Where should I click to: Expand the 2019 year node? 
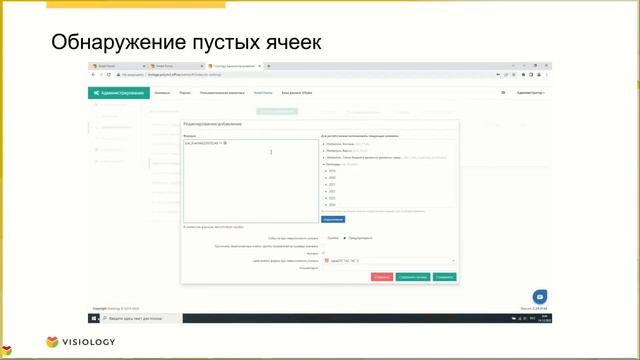coord(326,171)
